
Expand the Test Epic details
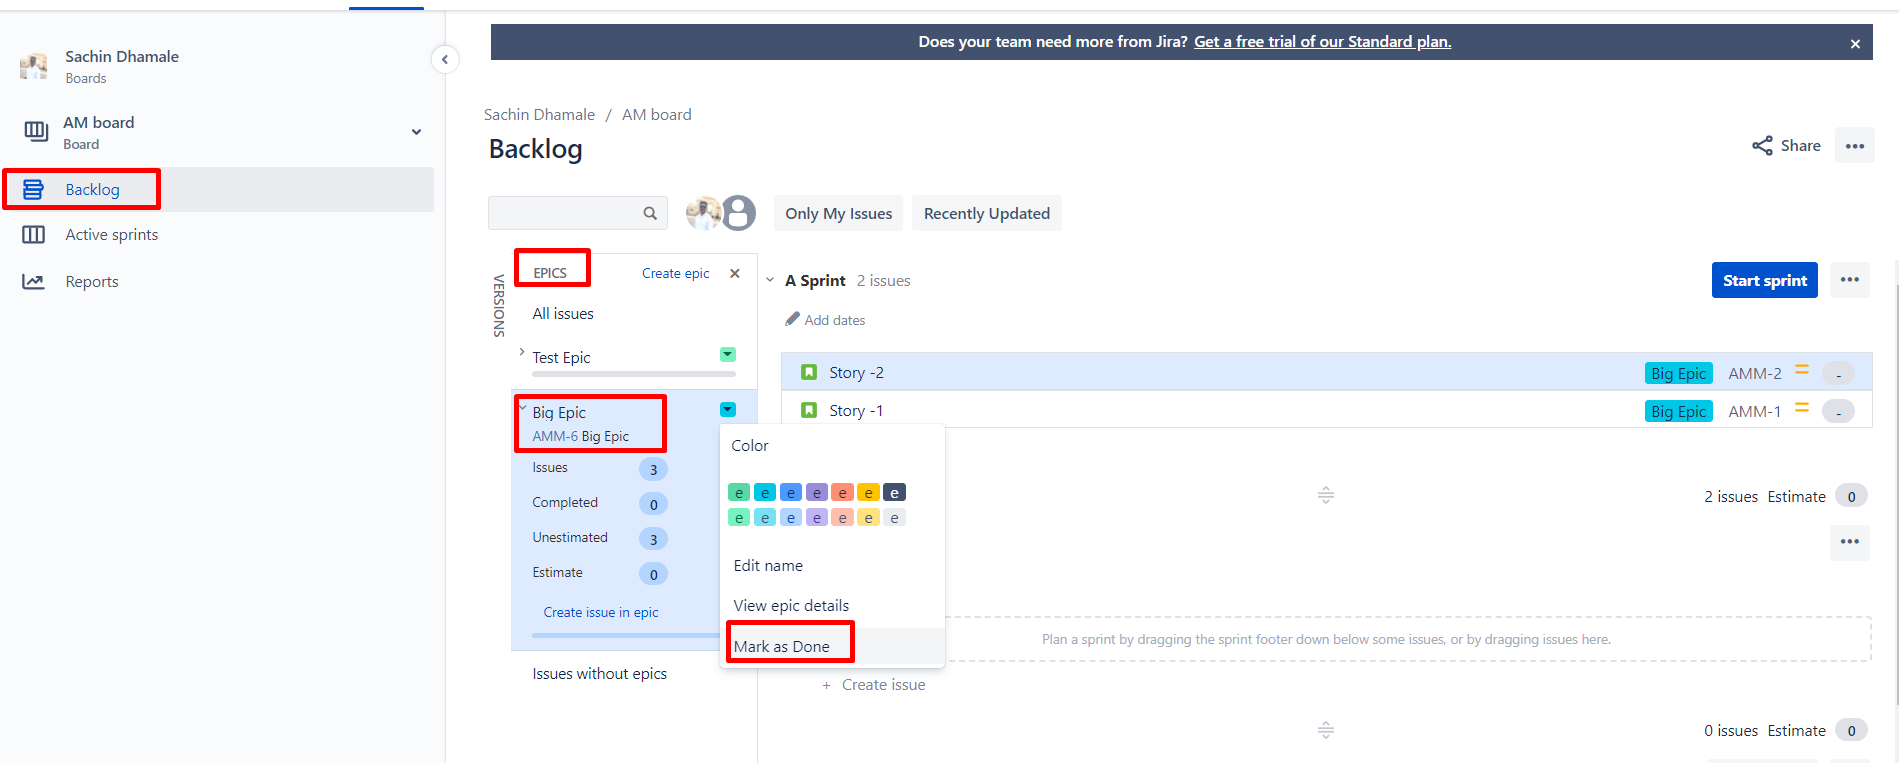coord(522,352)
